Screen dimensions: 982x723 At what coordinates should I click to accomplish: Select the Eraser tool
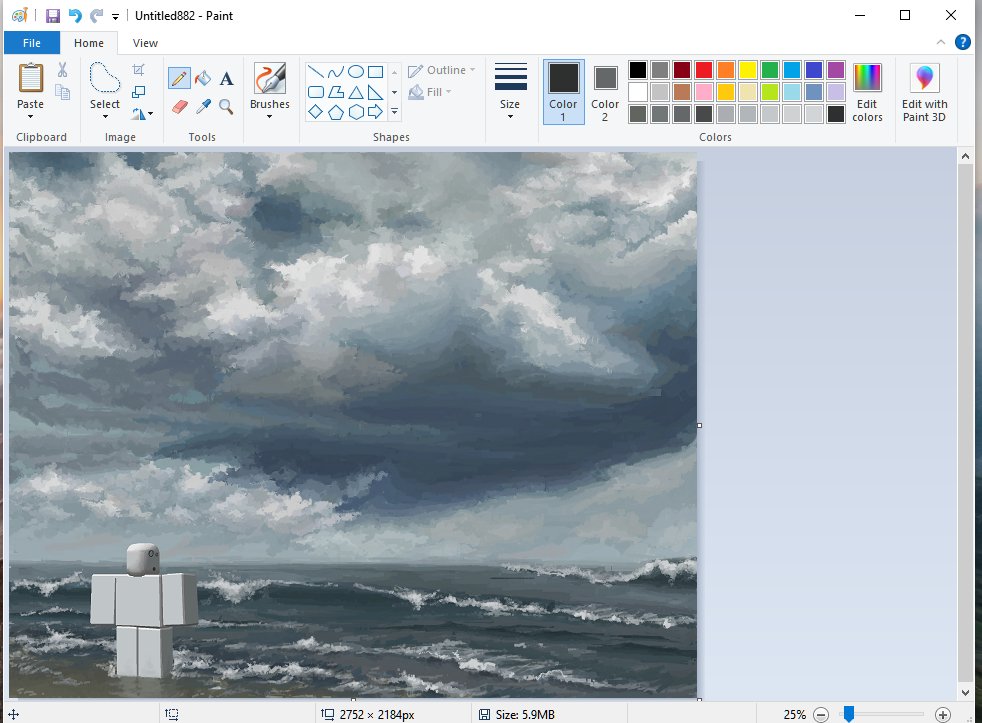click(x=180, y=107)
